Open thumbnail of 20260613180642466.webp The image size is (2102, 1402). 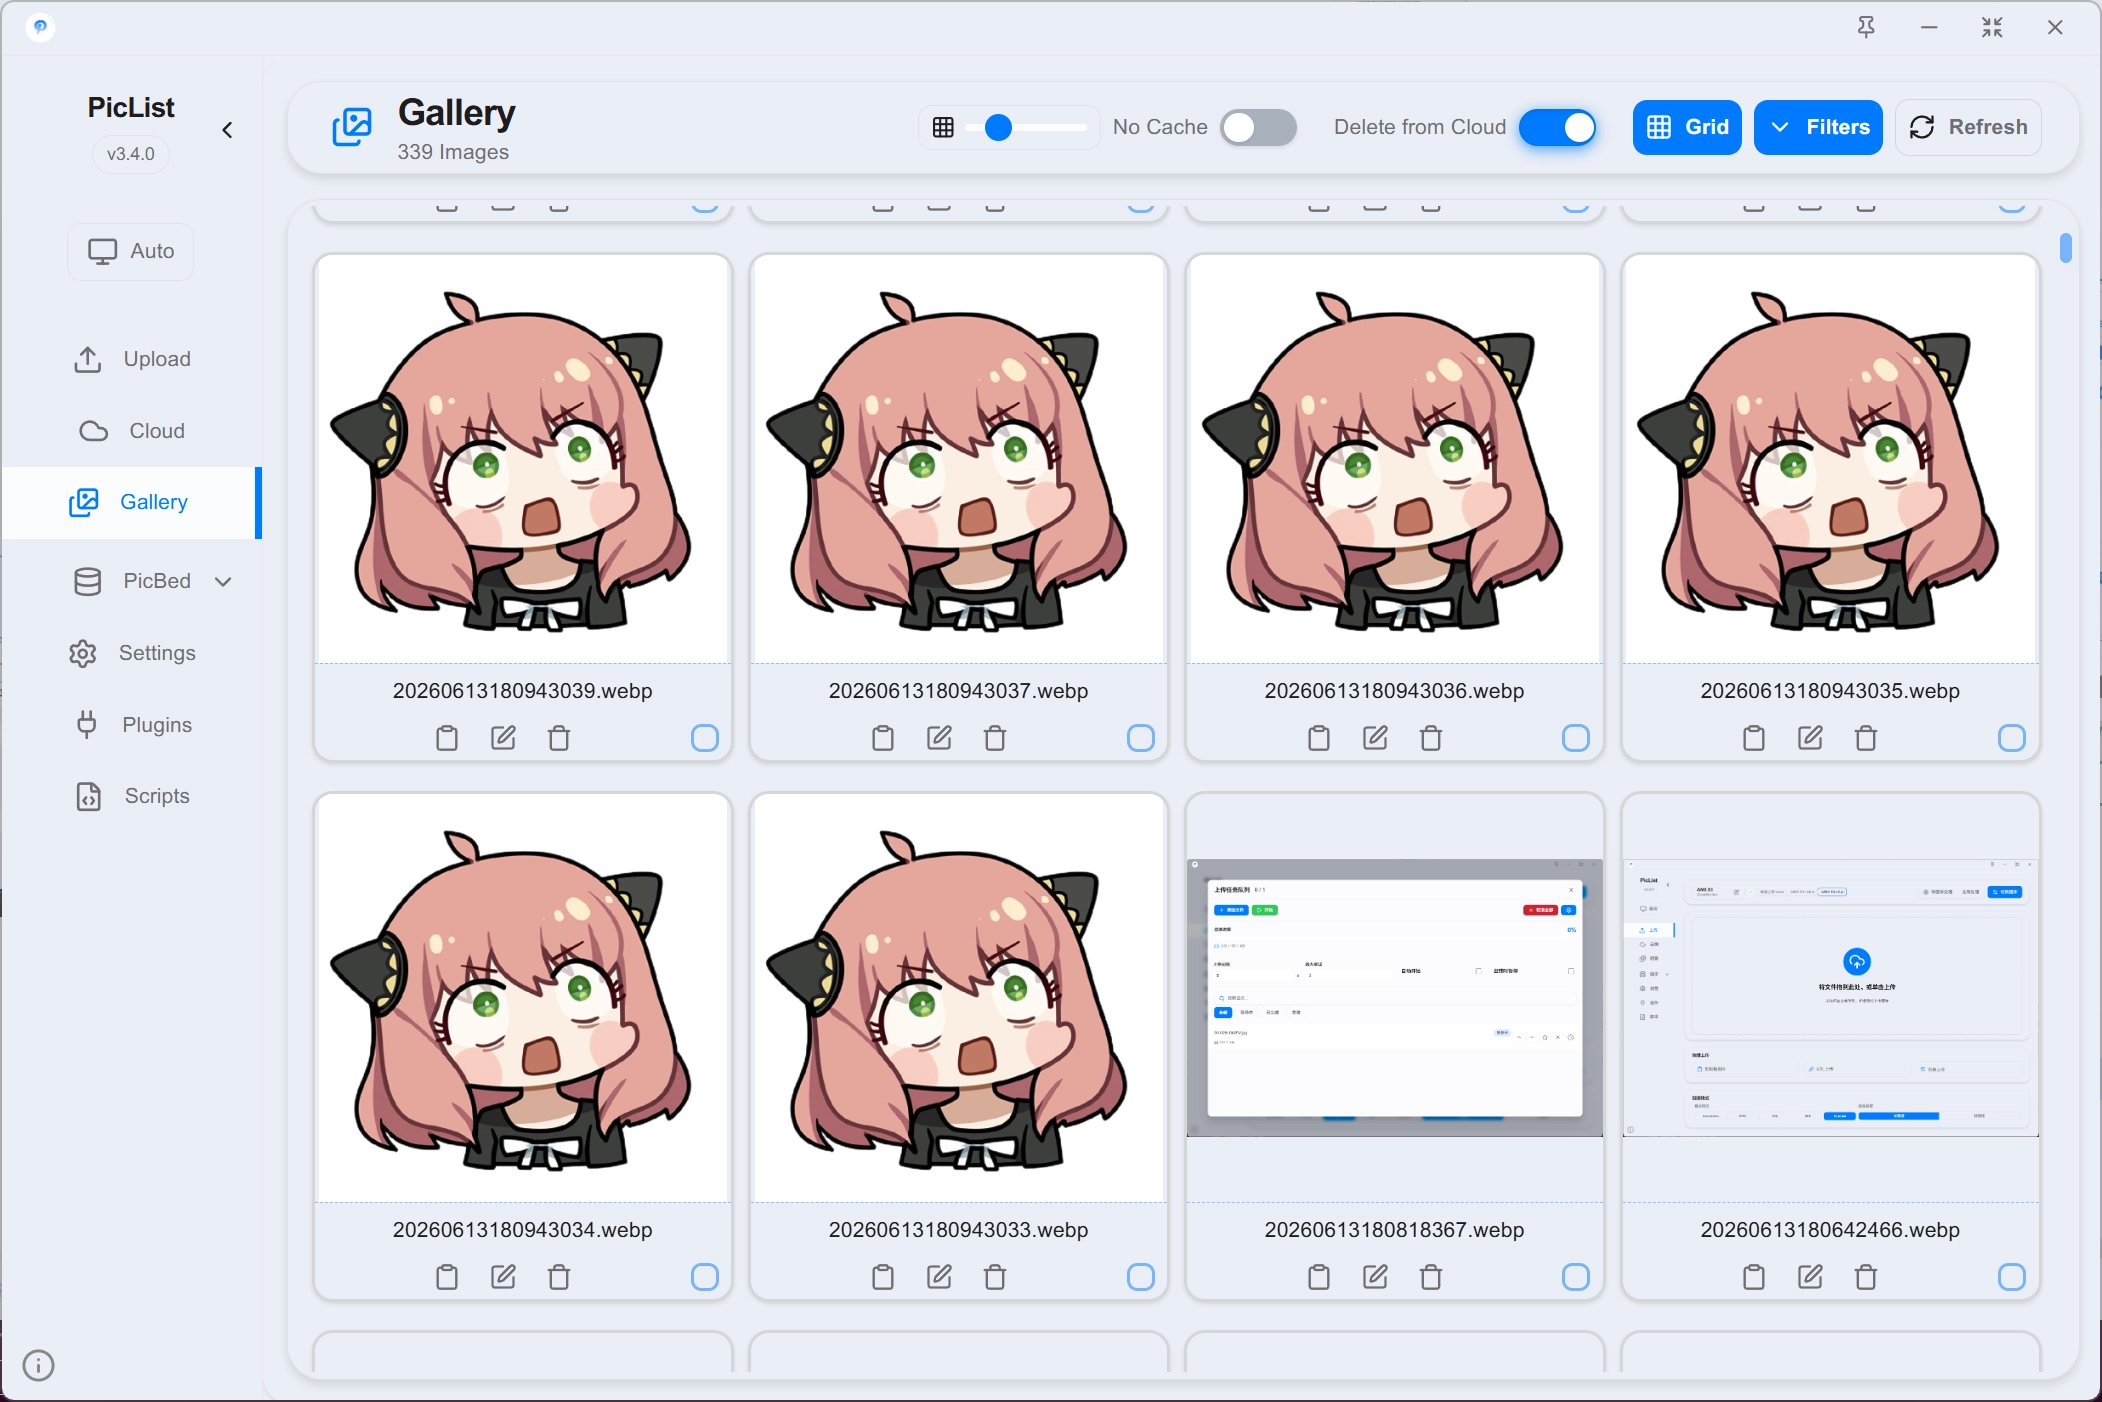click(1830, 997)
